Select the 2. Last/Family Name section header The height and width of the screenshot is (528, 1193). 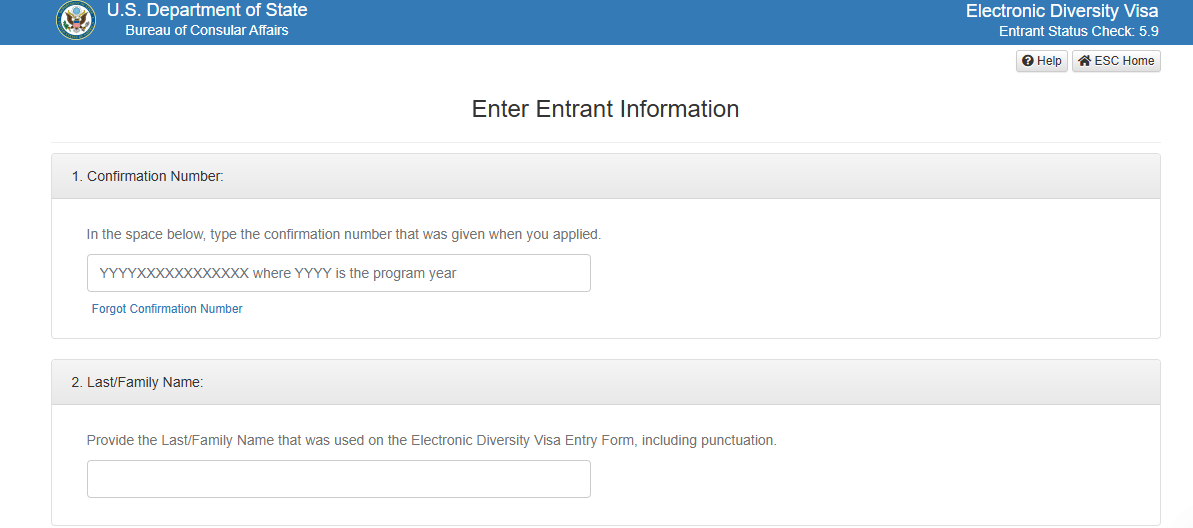(137, 382)
